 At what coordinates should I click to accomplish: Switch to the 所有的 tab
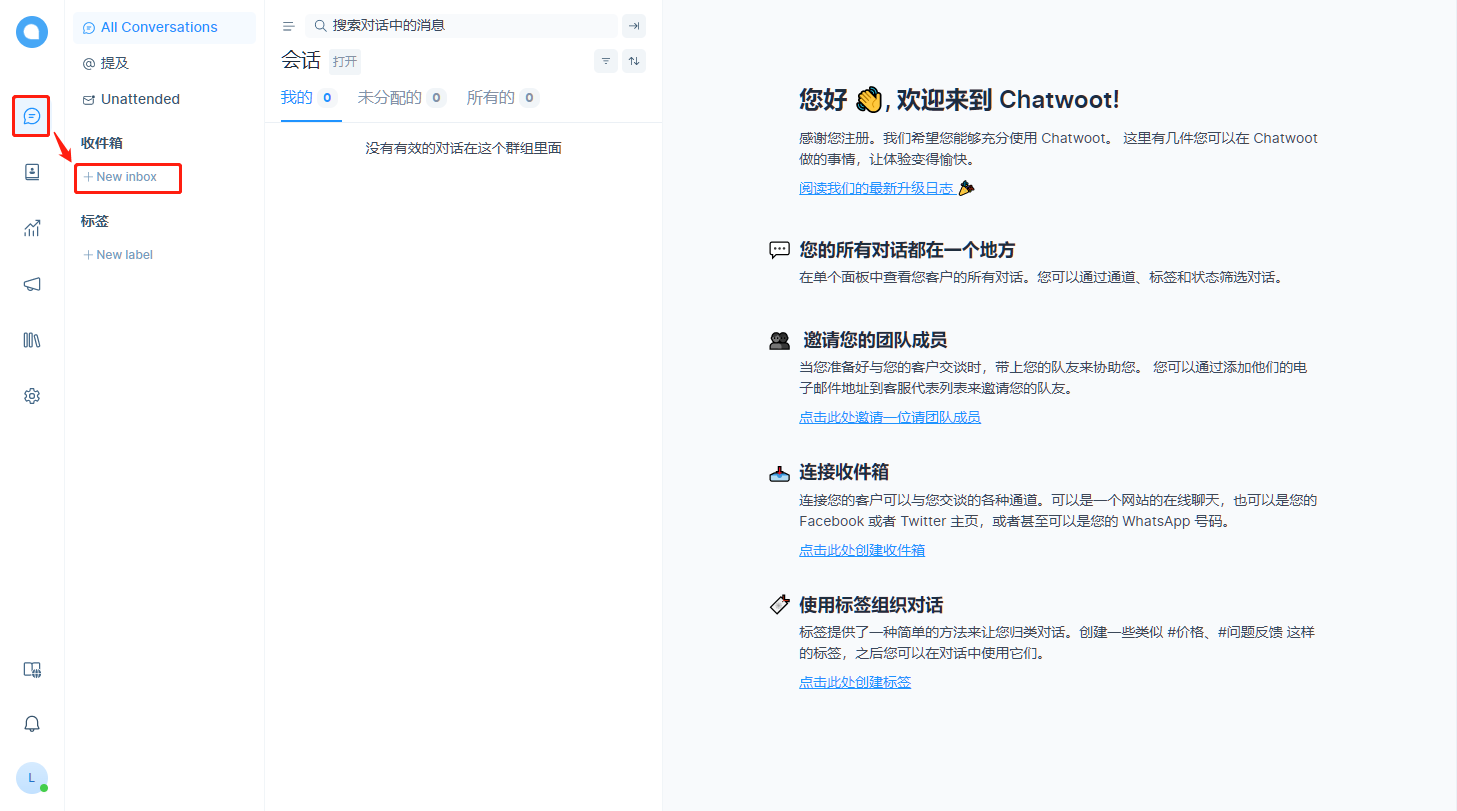(x=503, y=98)
